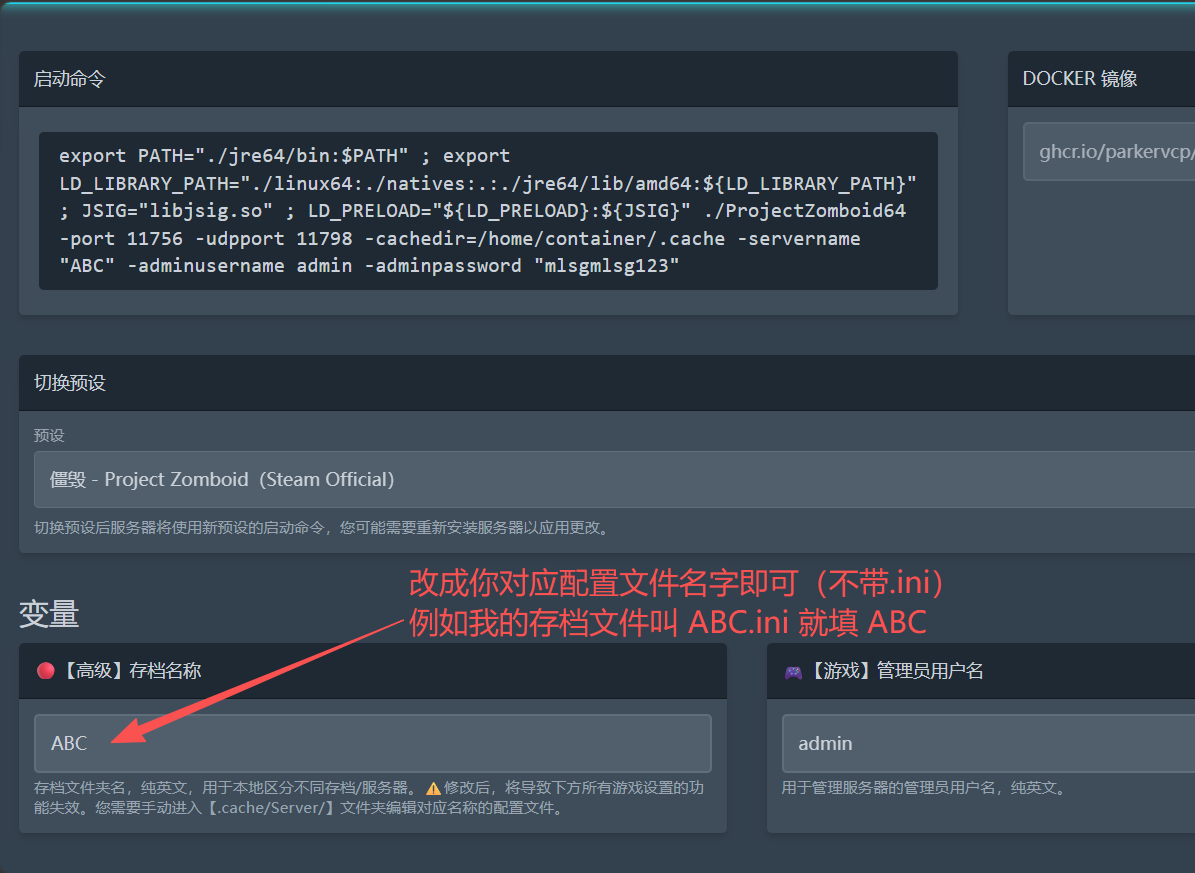Click the description 用于管理服务器的管理员用户名
1195x873 pixels.
click(x=926, y=788)
